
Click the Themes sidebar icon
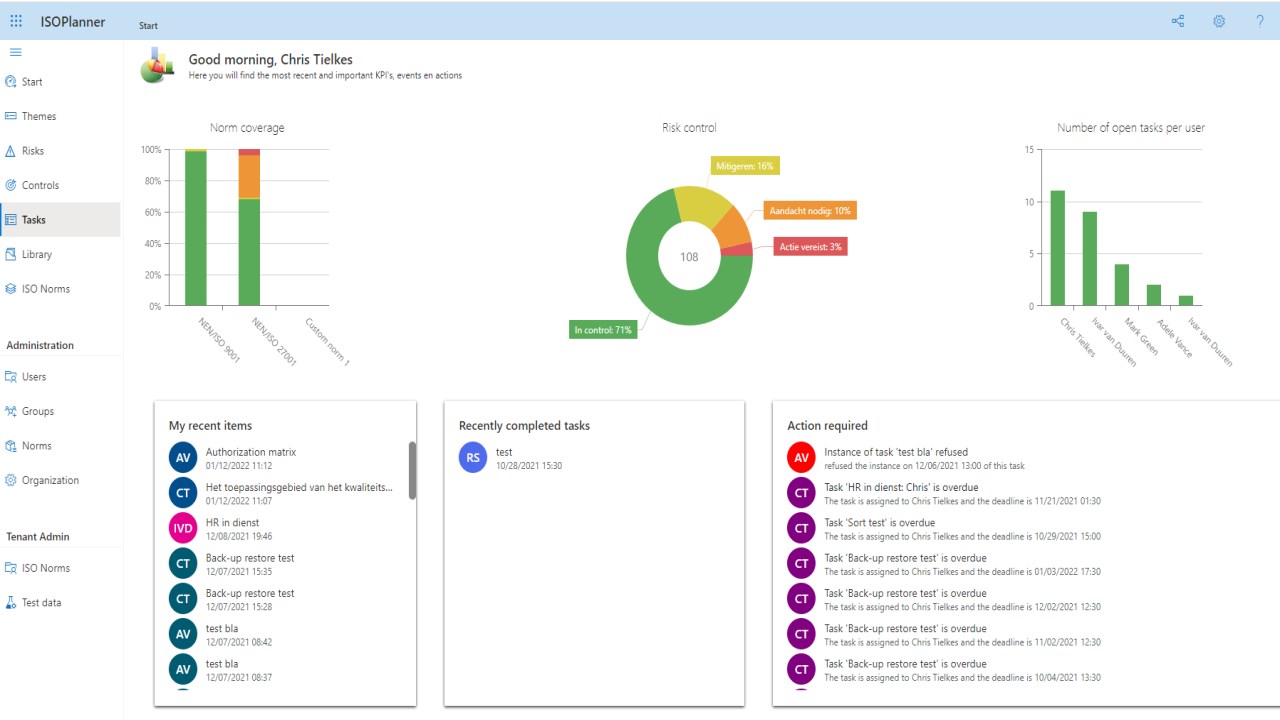pyautogui.click(x=11, y=116)
